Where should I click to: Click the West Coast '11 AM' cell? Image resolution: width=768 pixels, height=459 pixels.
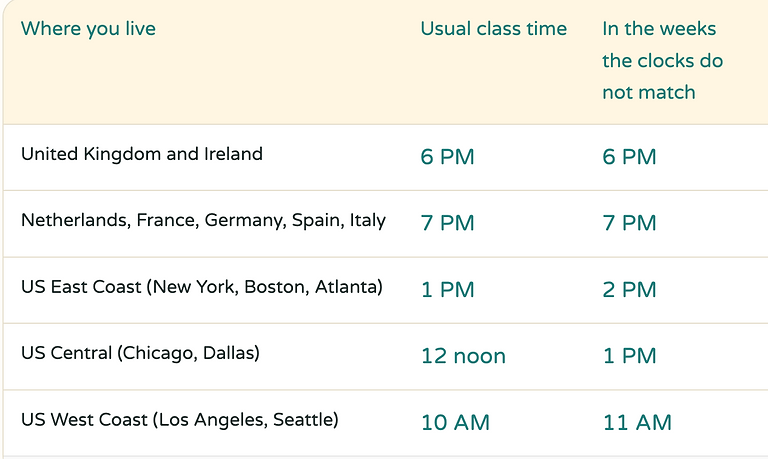pyautogui.click(x=637, y=422)
